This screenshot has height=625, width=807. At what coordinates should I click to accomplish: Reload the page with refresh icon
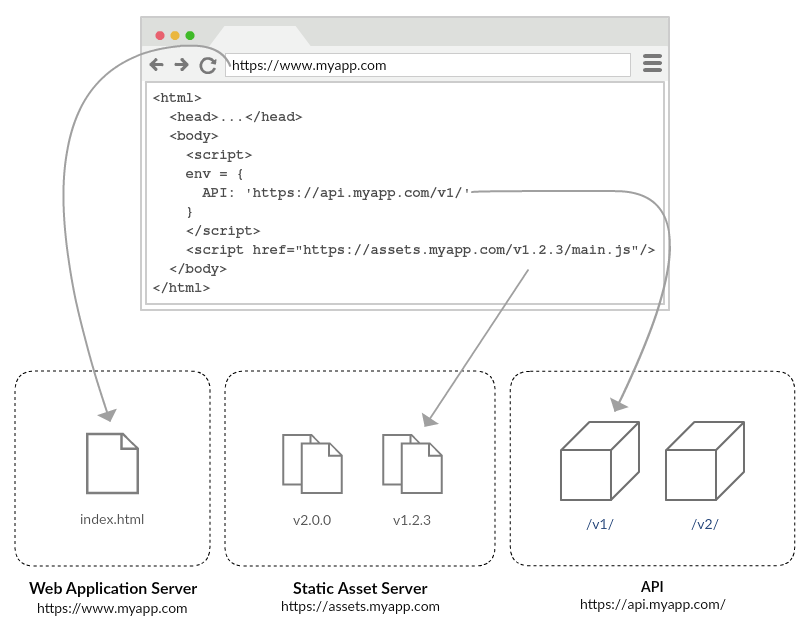click(x=208, y=65)
